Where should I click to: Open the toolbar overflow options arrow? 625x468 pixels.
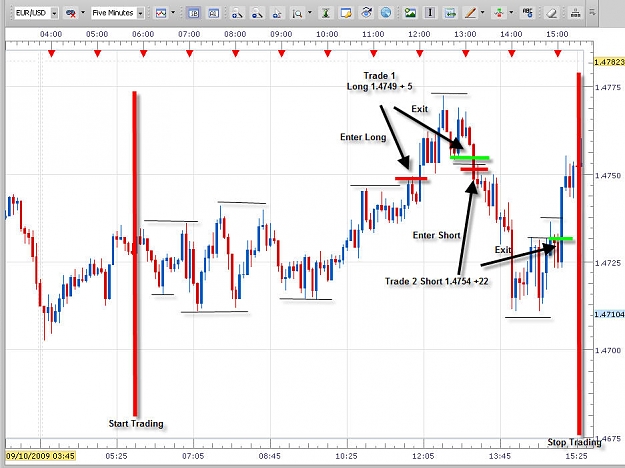point(592,13)
